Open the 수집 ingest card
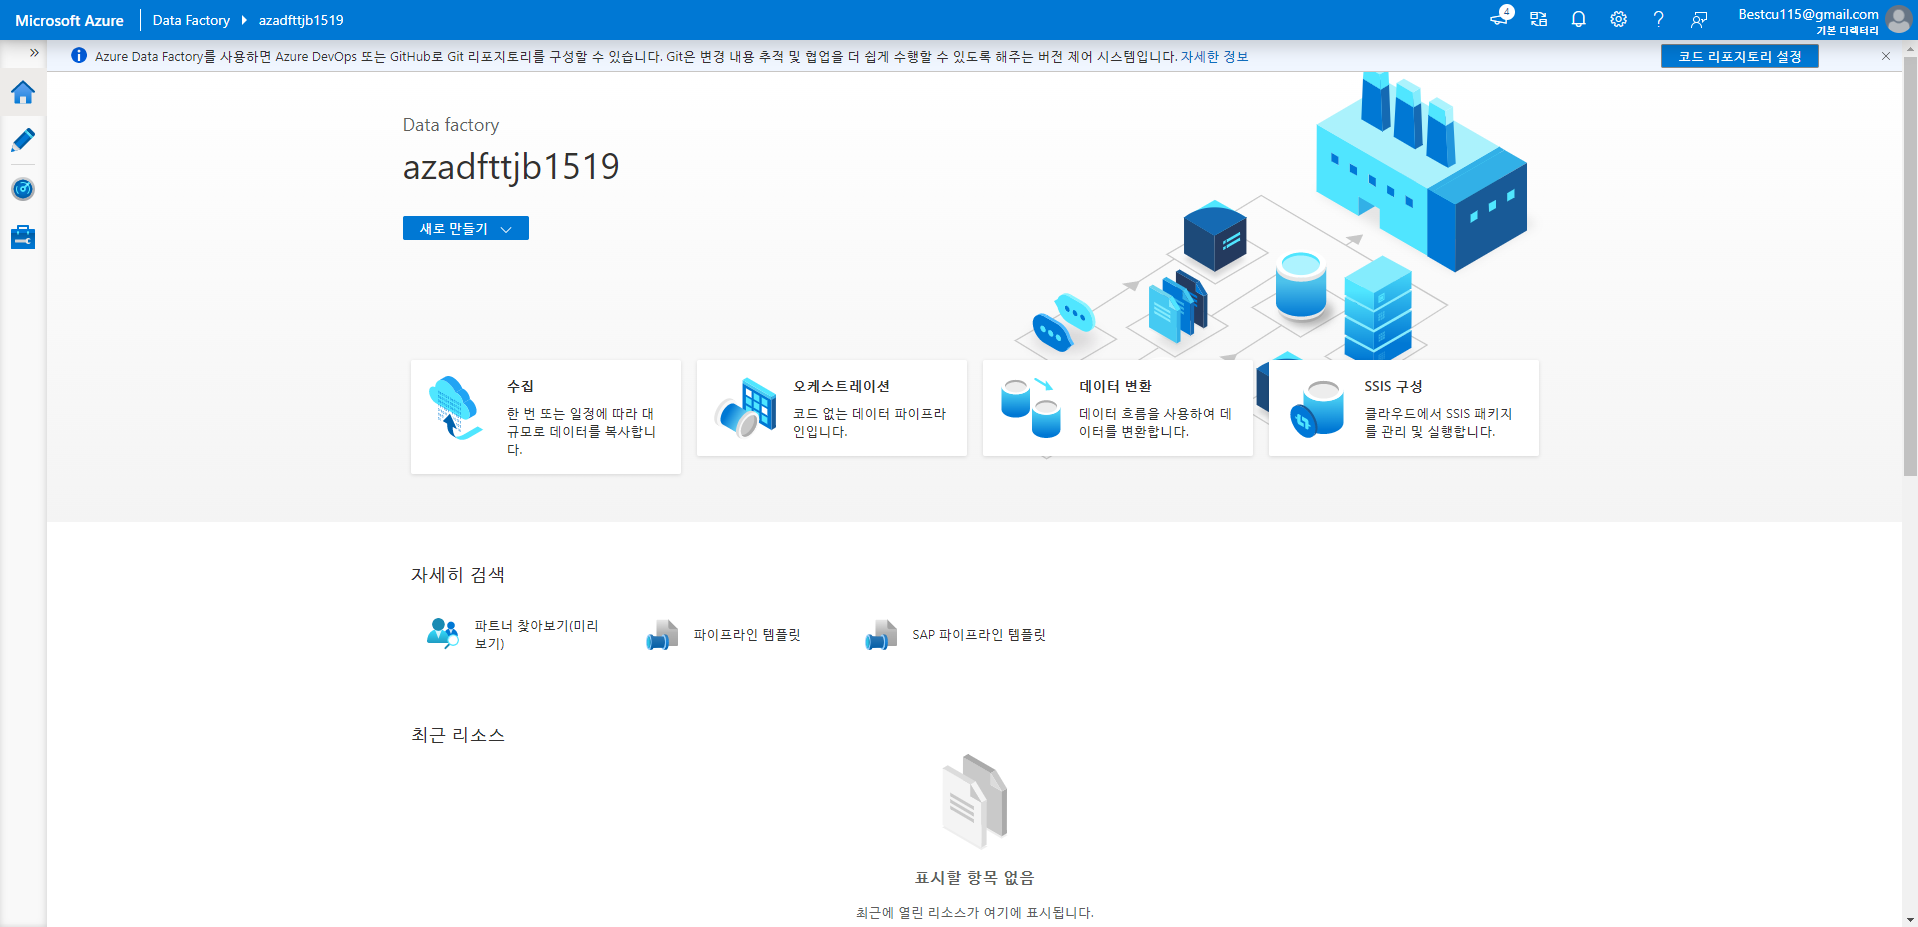1918x927 pixels. point(546,416)
